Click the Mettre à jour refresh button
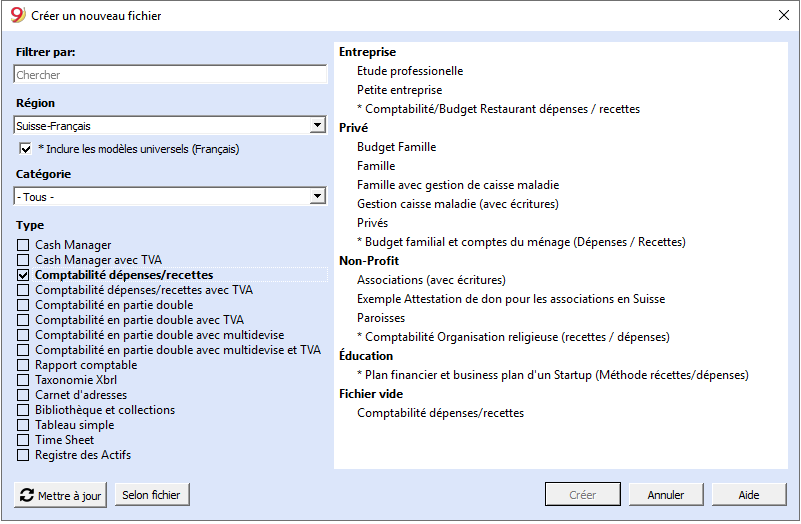The width and height of the screenshot is (801, 524). pos(60,495)
